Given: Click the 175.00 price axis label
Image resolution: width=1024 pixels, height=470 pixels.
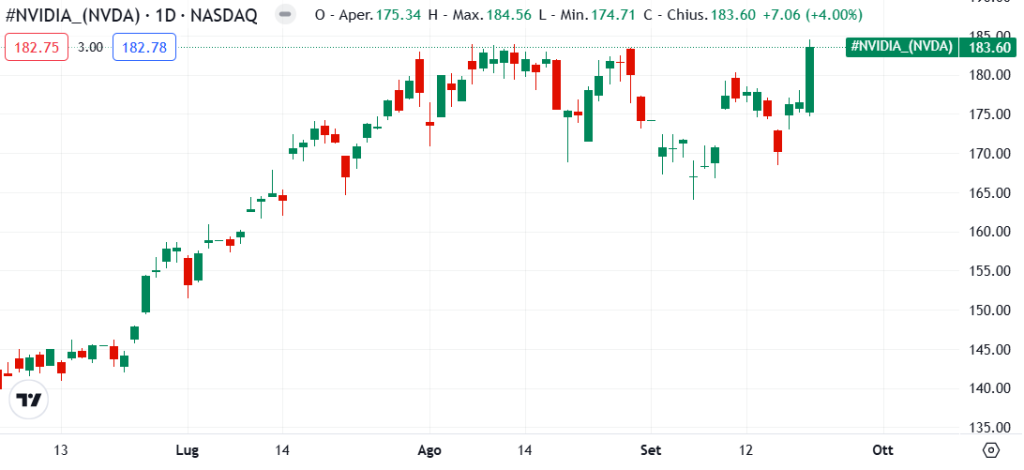Looking at the screenshot, I should [990, 114].
